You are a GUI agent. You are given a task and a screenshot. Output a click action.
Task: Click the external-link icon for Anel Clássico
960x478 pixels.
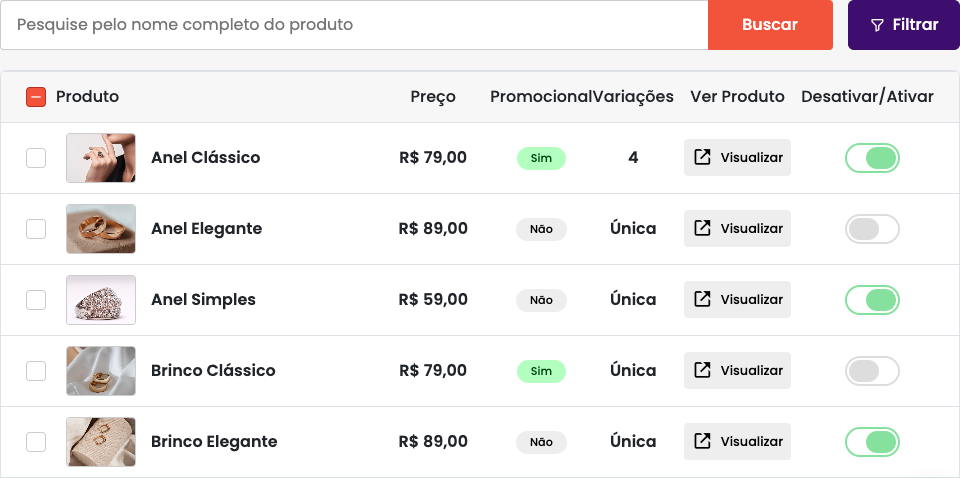pos(702,157)
